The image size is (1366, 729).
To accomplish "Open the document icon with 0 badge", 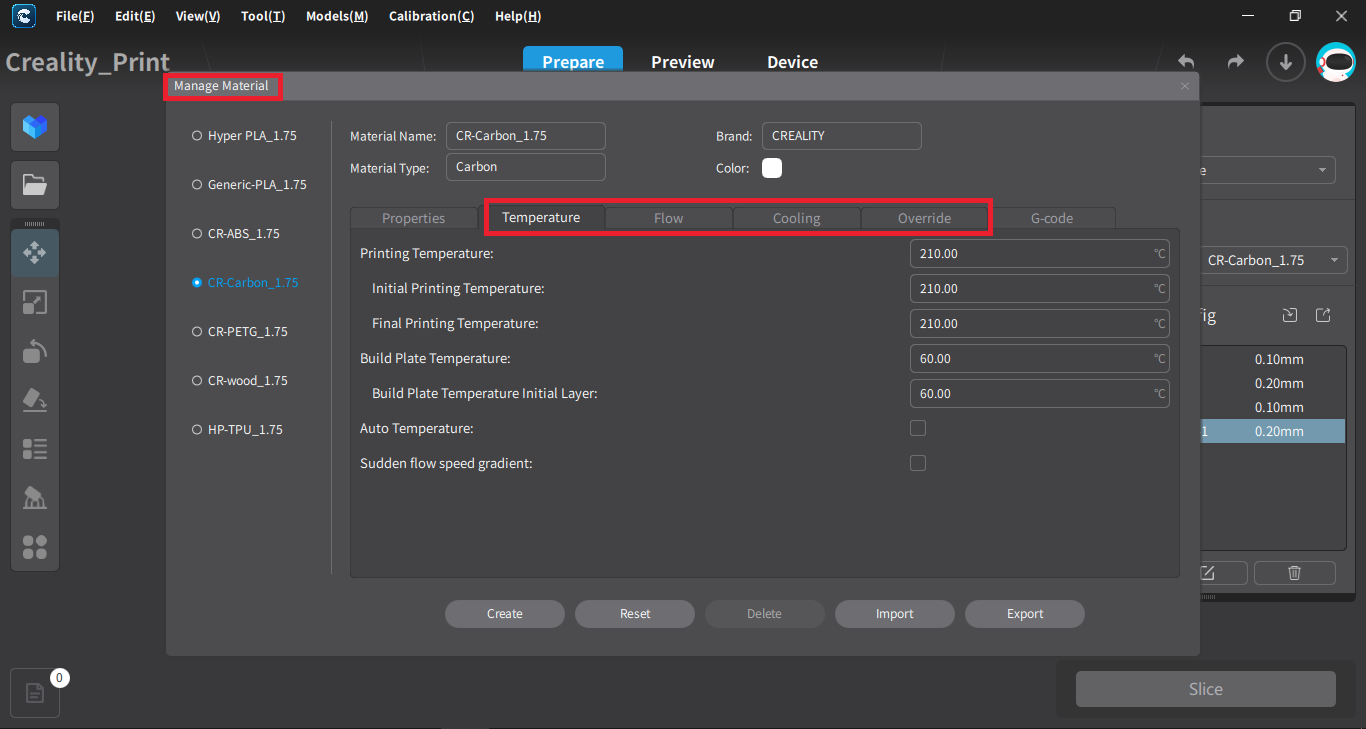I will [35, 693].
